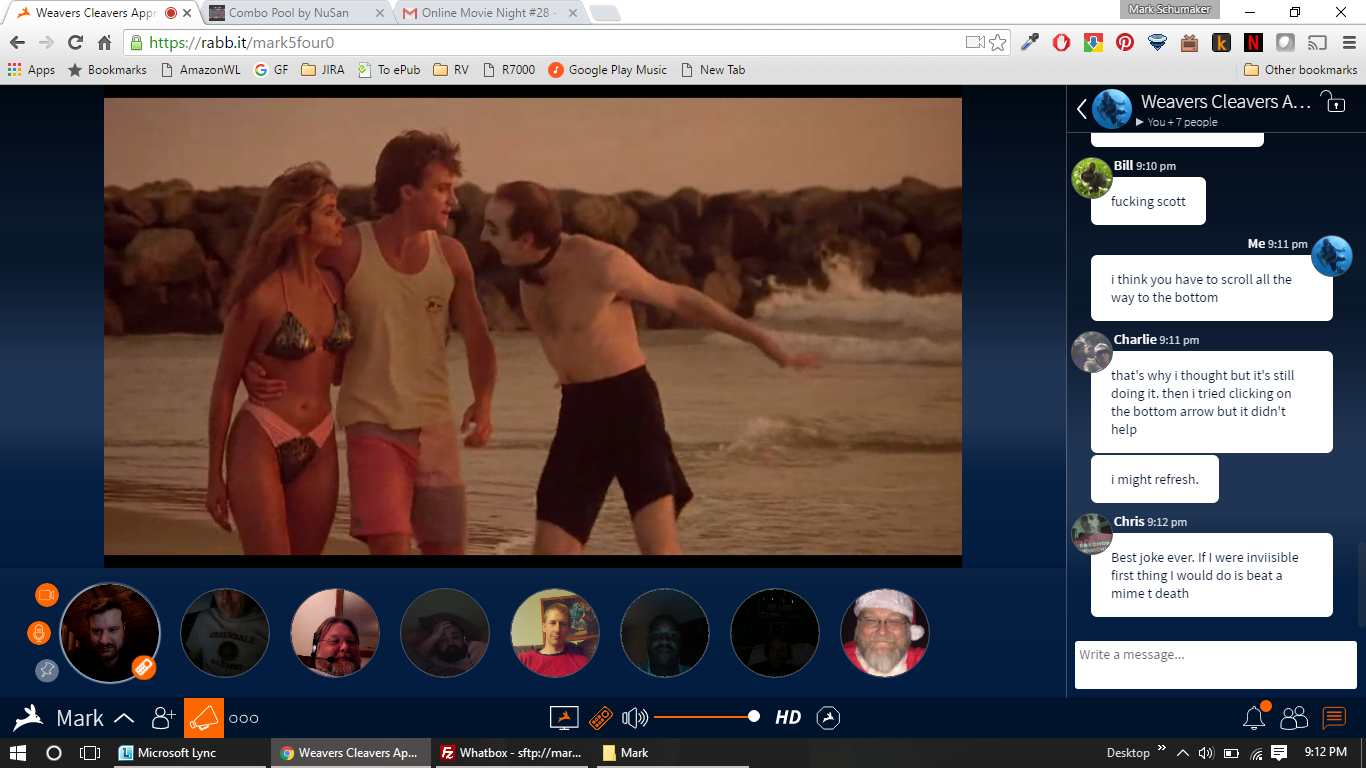
Task: Toggle the microphone button
Action: (39, 633)
